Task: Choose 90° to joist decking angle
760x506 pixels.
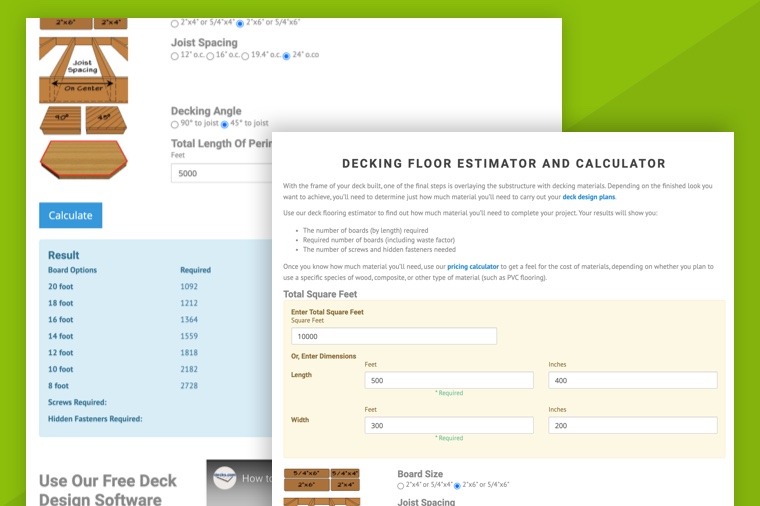Action: [x=174, y=125]
